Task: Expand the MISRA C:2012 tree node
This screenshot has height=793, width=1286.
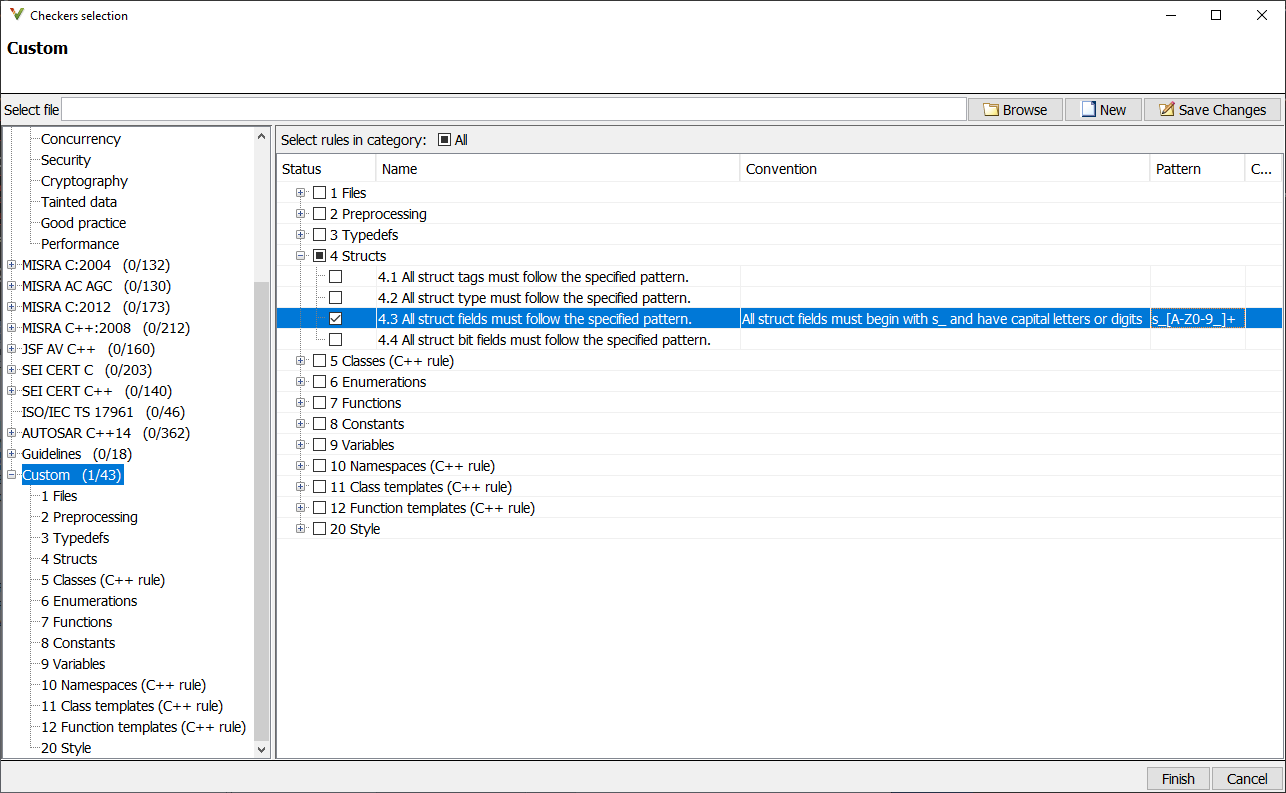Action: pyautogui.click(x=10, y=306)
